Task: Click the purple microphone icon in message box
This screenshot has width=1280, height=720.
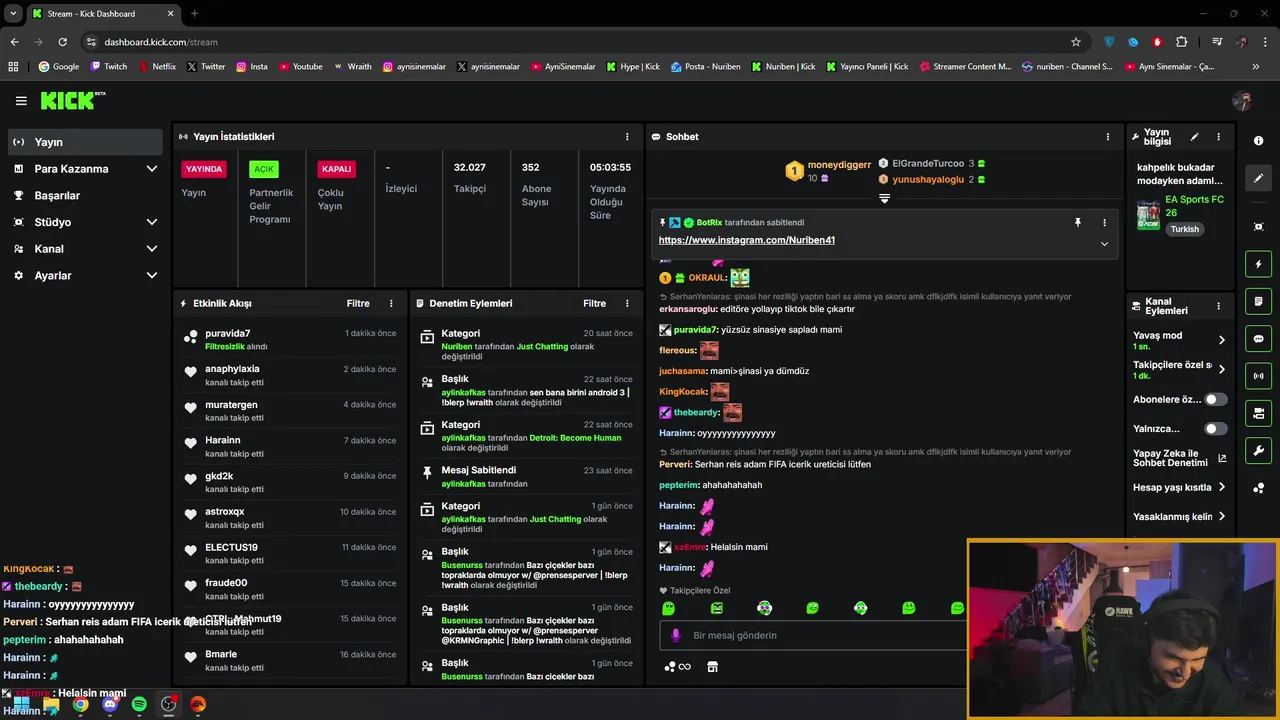Action: tap(676, 635)
